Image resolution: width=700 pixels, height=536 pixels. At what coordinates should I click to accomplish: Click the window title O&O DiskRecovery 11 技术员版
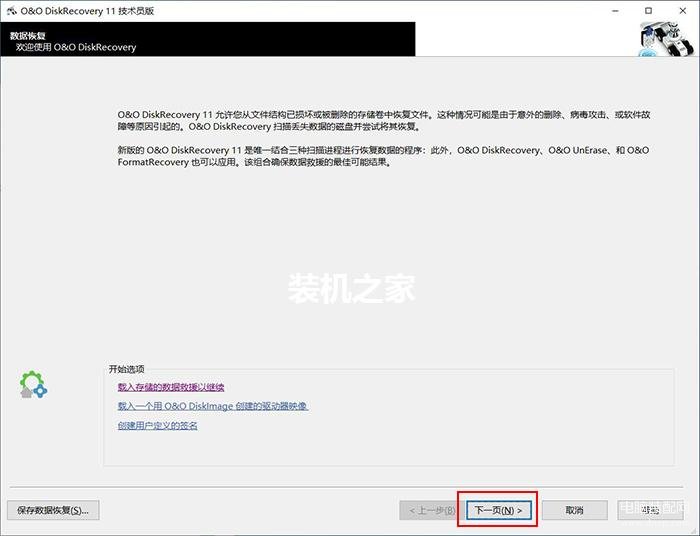(88, 11)
